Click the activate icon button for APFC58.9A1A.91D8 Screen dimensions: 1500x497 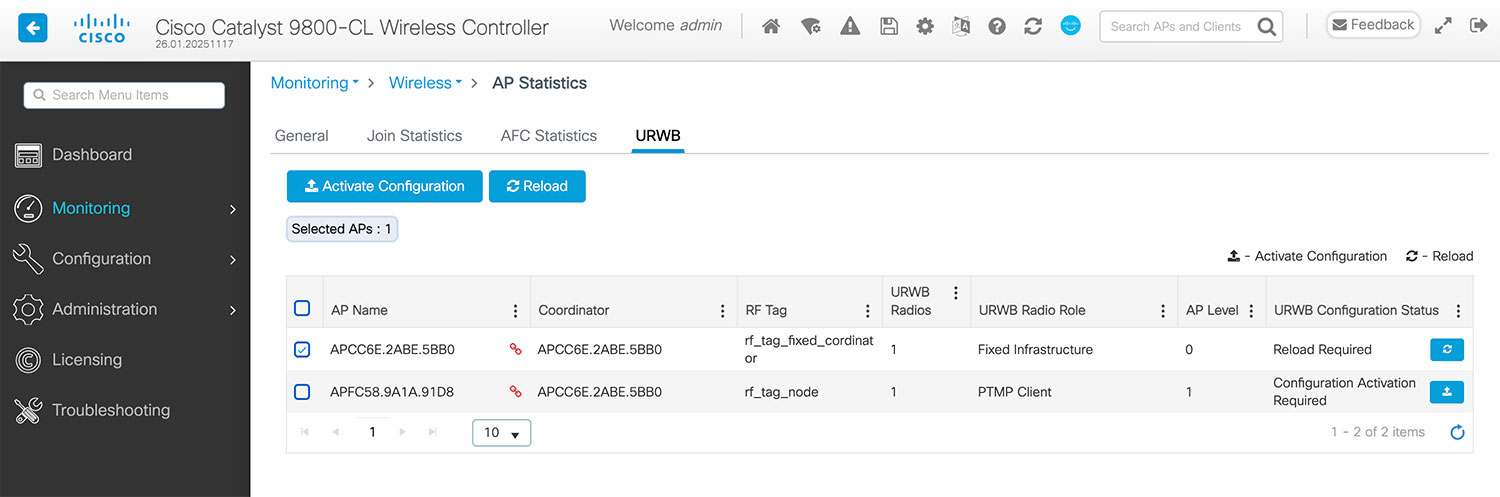pyautogui.click(x=1447, y=392)
